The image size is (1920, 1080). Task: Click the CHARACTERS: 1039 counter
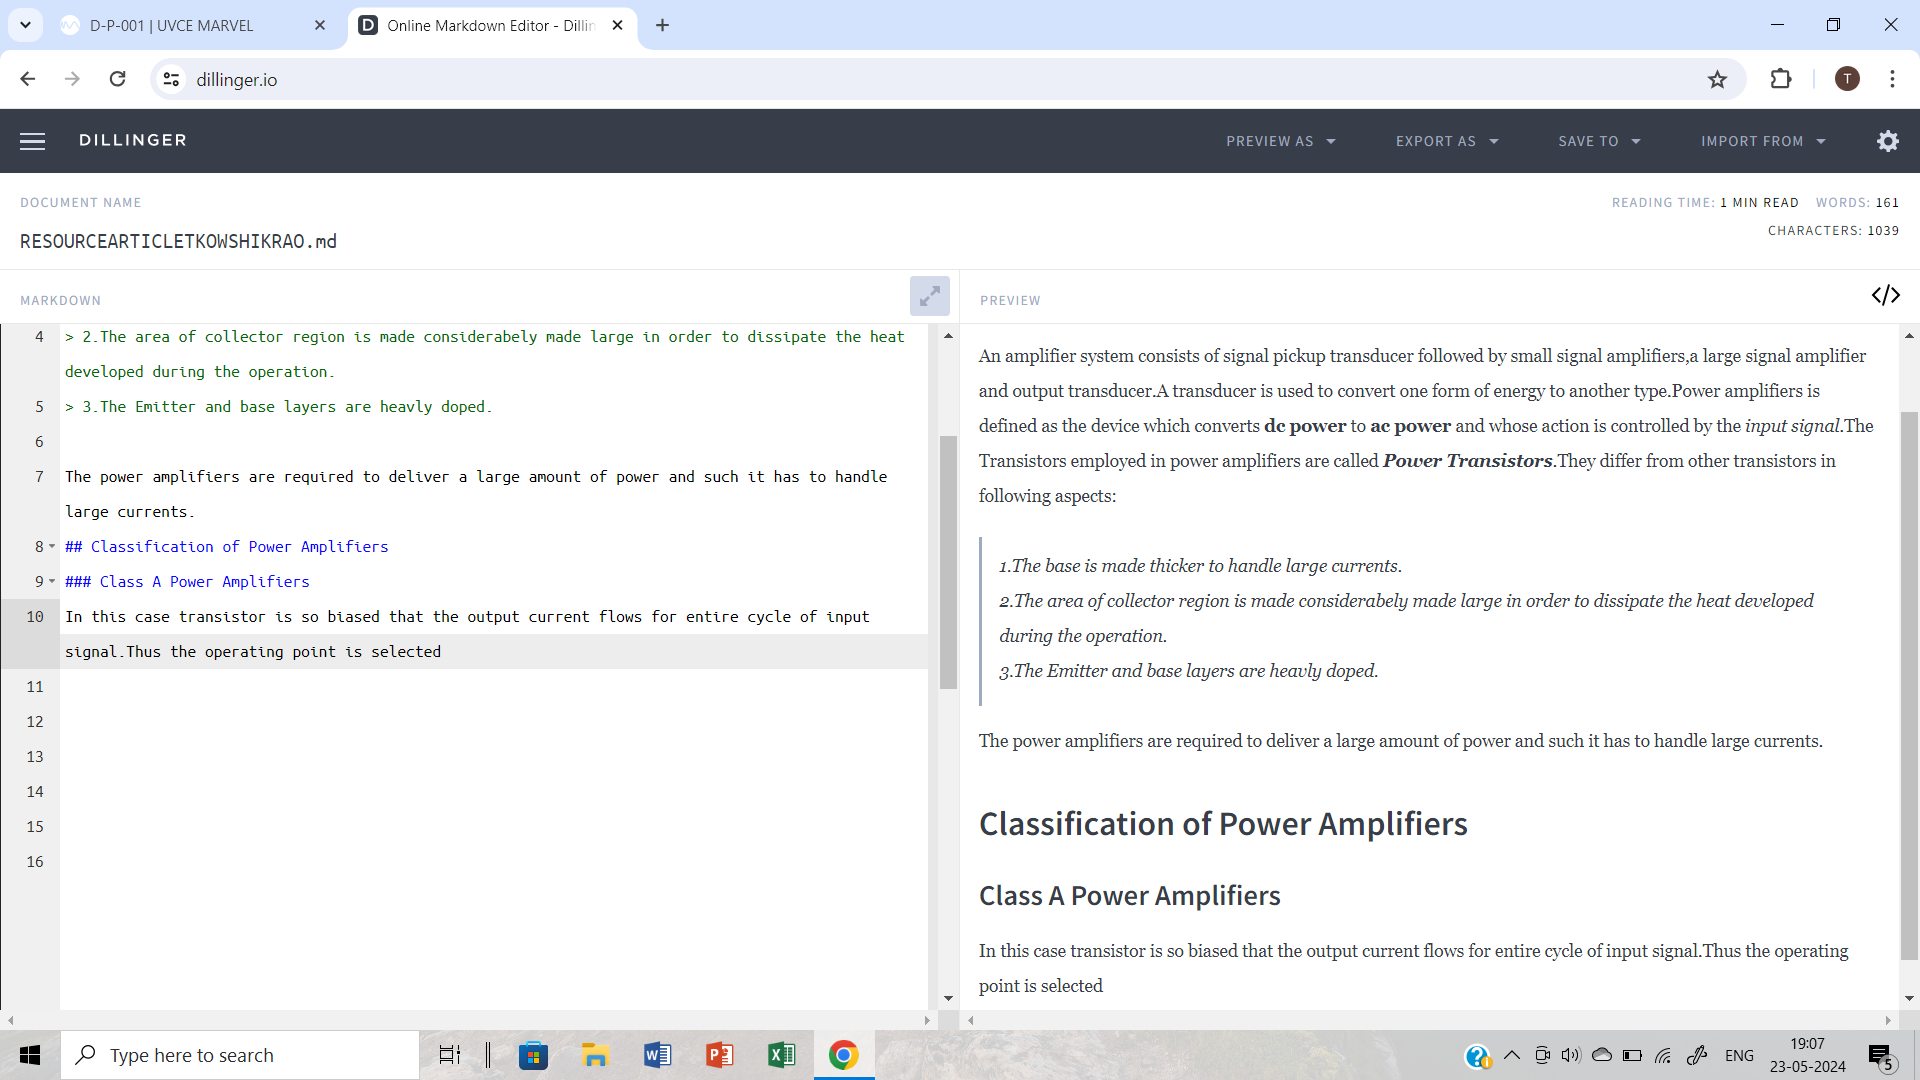click(x=1833, y=230)
